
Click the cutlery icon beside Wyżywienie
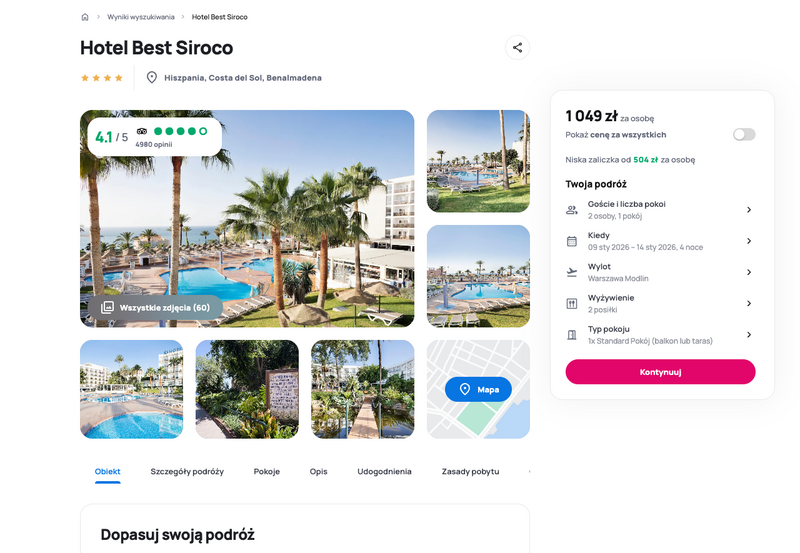tap(572, 304)
